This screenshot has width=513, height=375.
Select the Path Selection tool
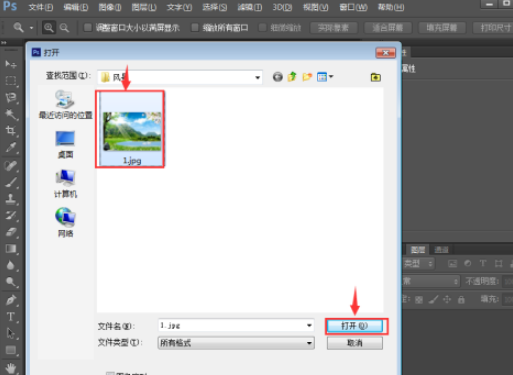pyautogui.click(x=11, y=333)
